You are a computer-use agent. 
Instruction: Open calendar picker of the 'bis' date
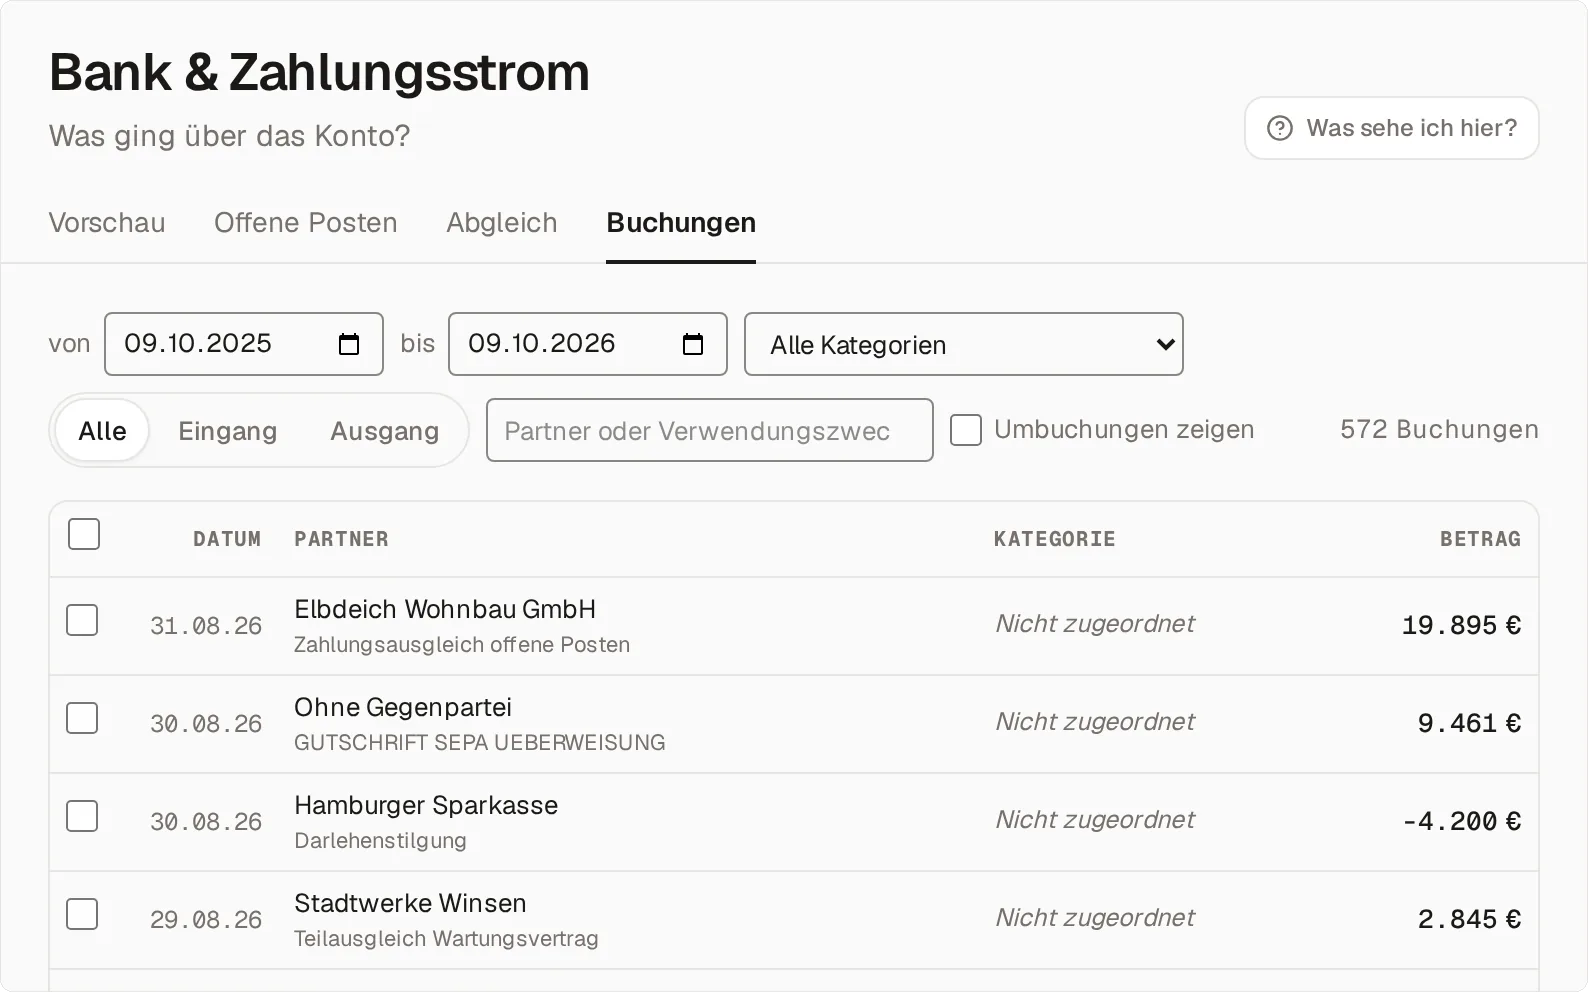tap(693, 344)
